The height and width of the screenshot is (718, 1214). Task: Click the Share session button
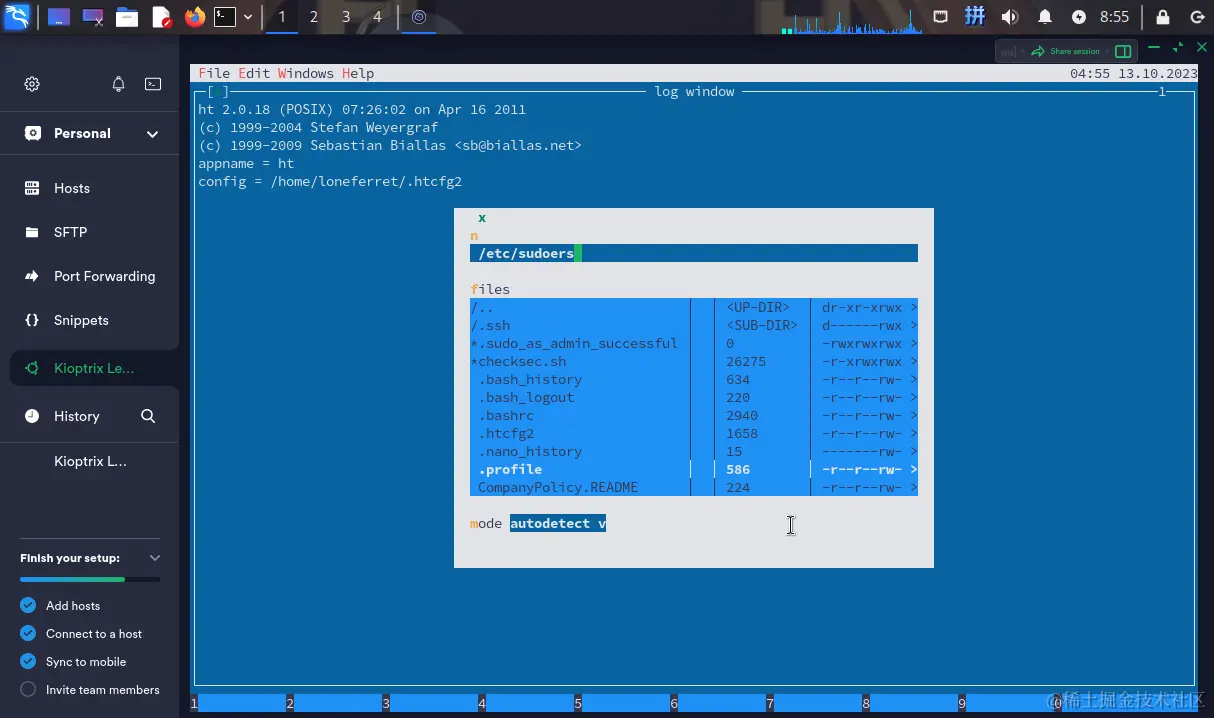(x=1066, y=51)
